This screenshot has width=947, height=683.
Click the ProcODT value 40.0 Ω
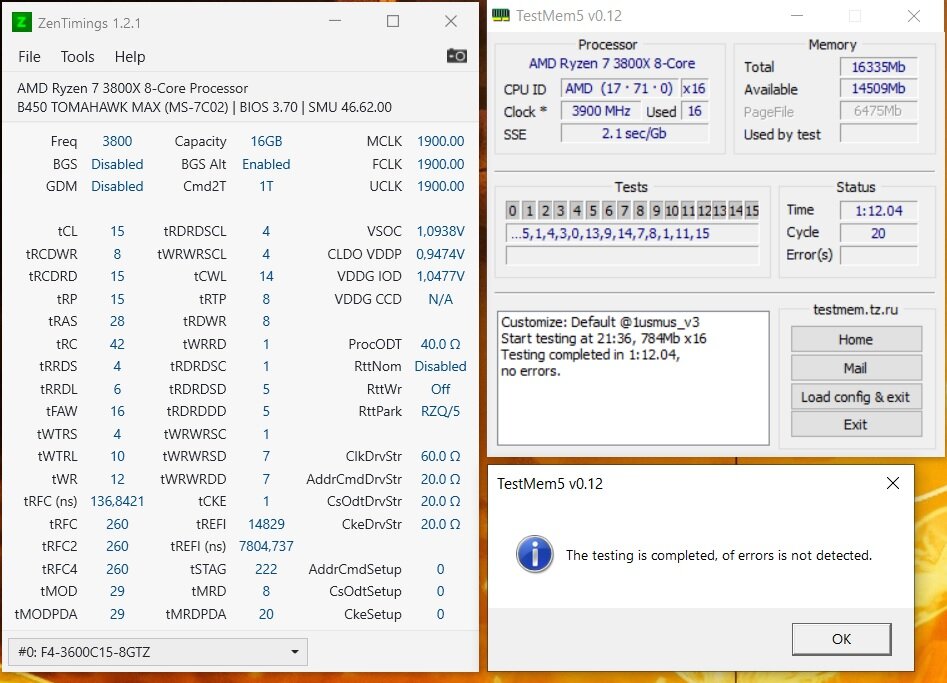440,344
